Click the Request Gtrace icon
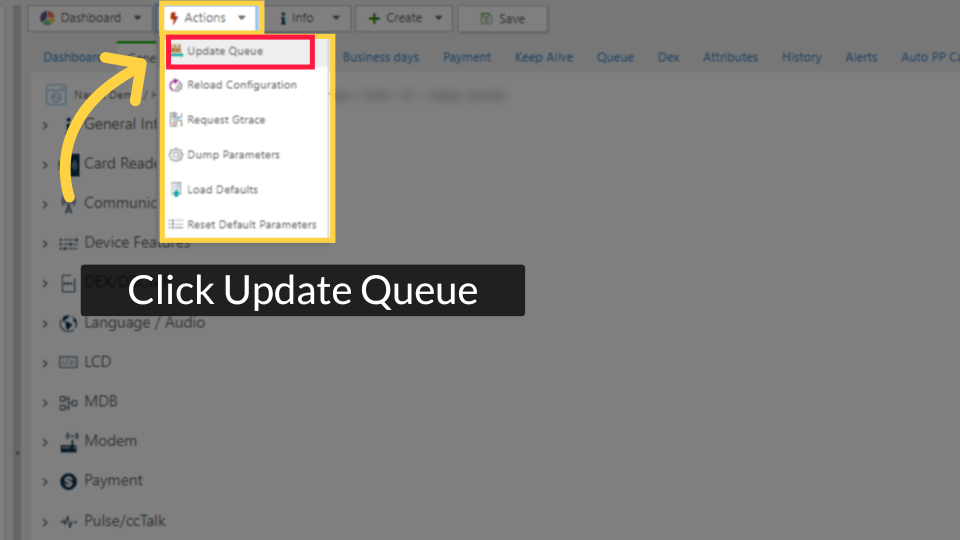The width and height of the screenshot is (960, 540). (176, 120)
